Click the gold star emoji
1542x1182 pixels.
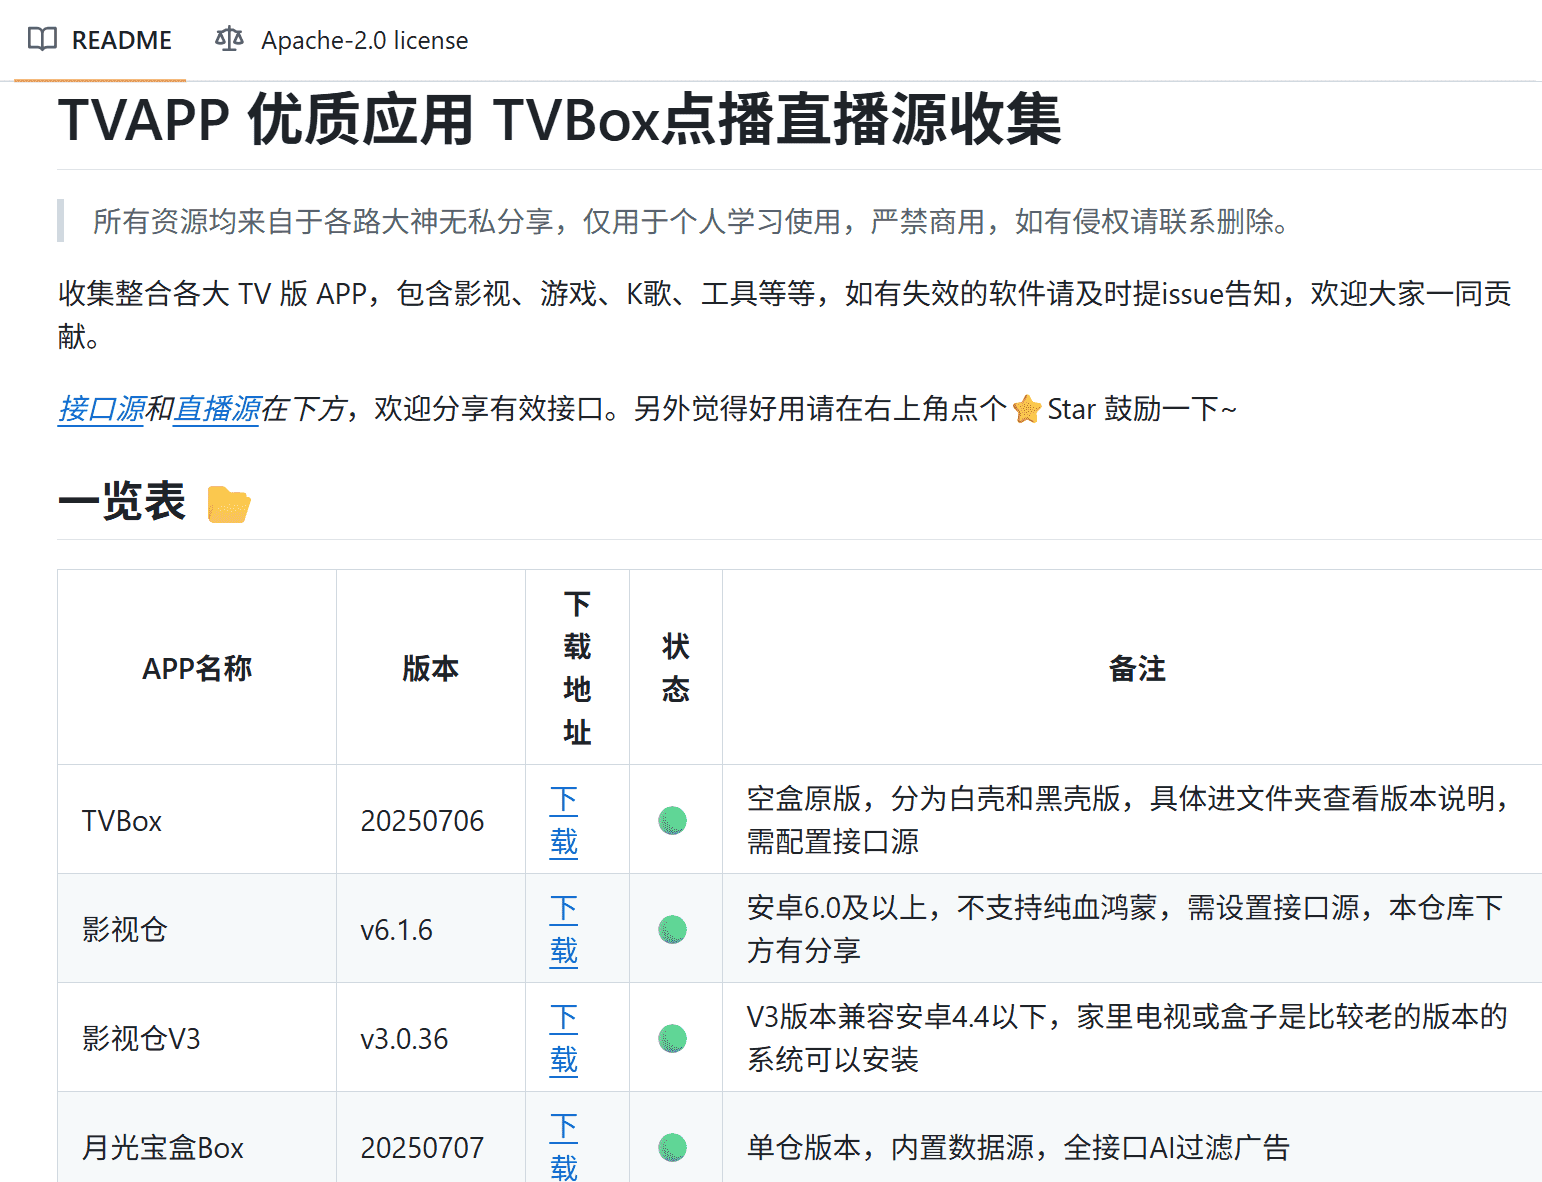(x=1027, y=409)
